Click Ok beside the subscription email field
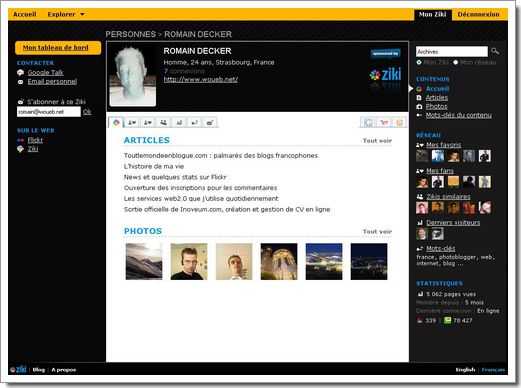 [87, 112]
